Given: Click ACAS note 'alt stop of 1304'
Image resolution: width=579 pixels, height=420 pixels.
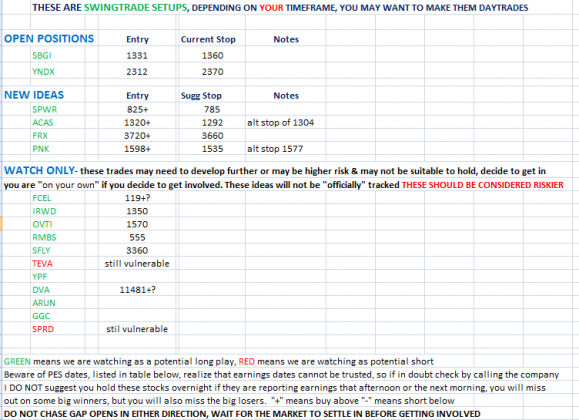Looking at the screenshot, I should [281, 123].
